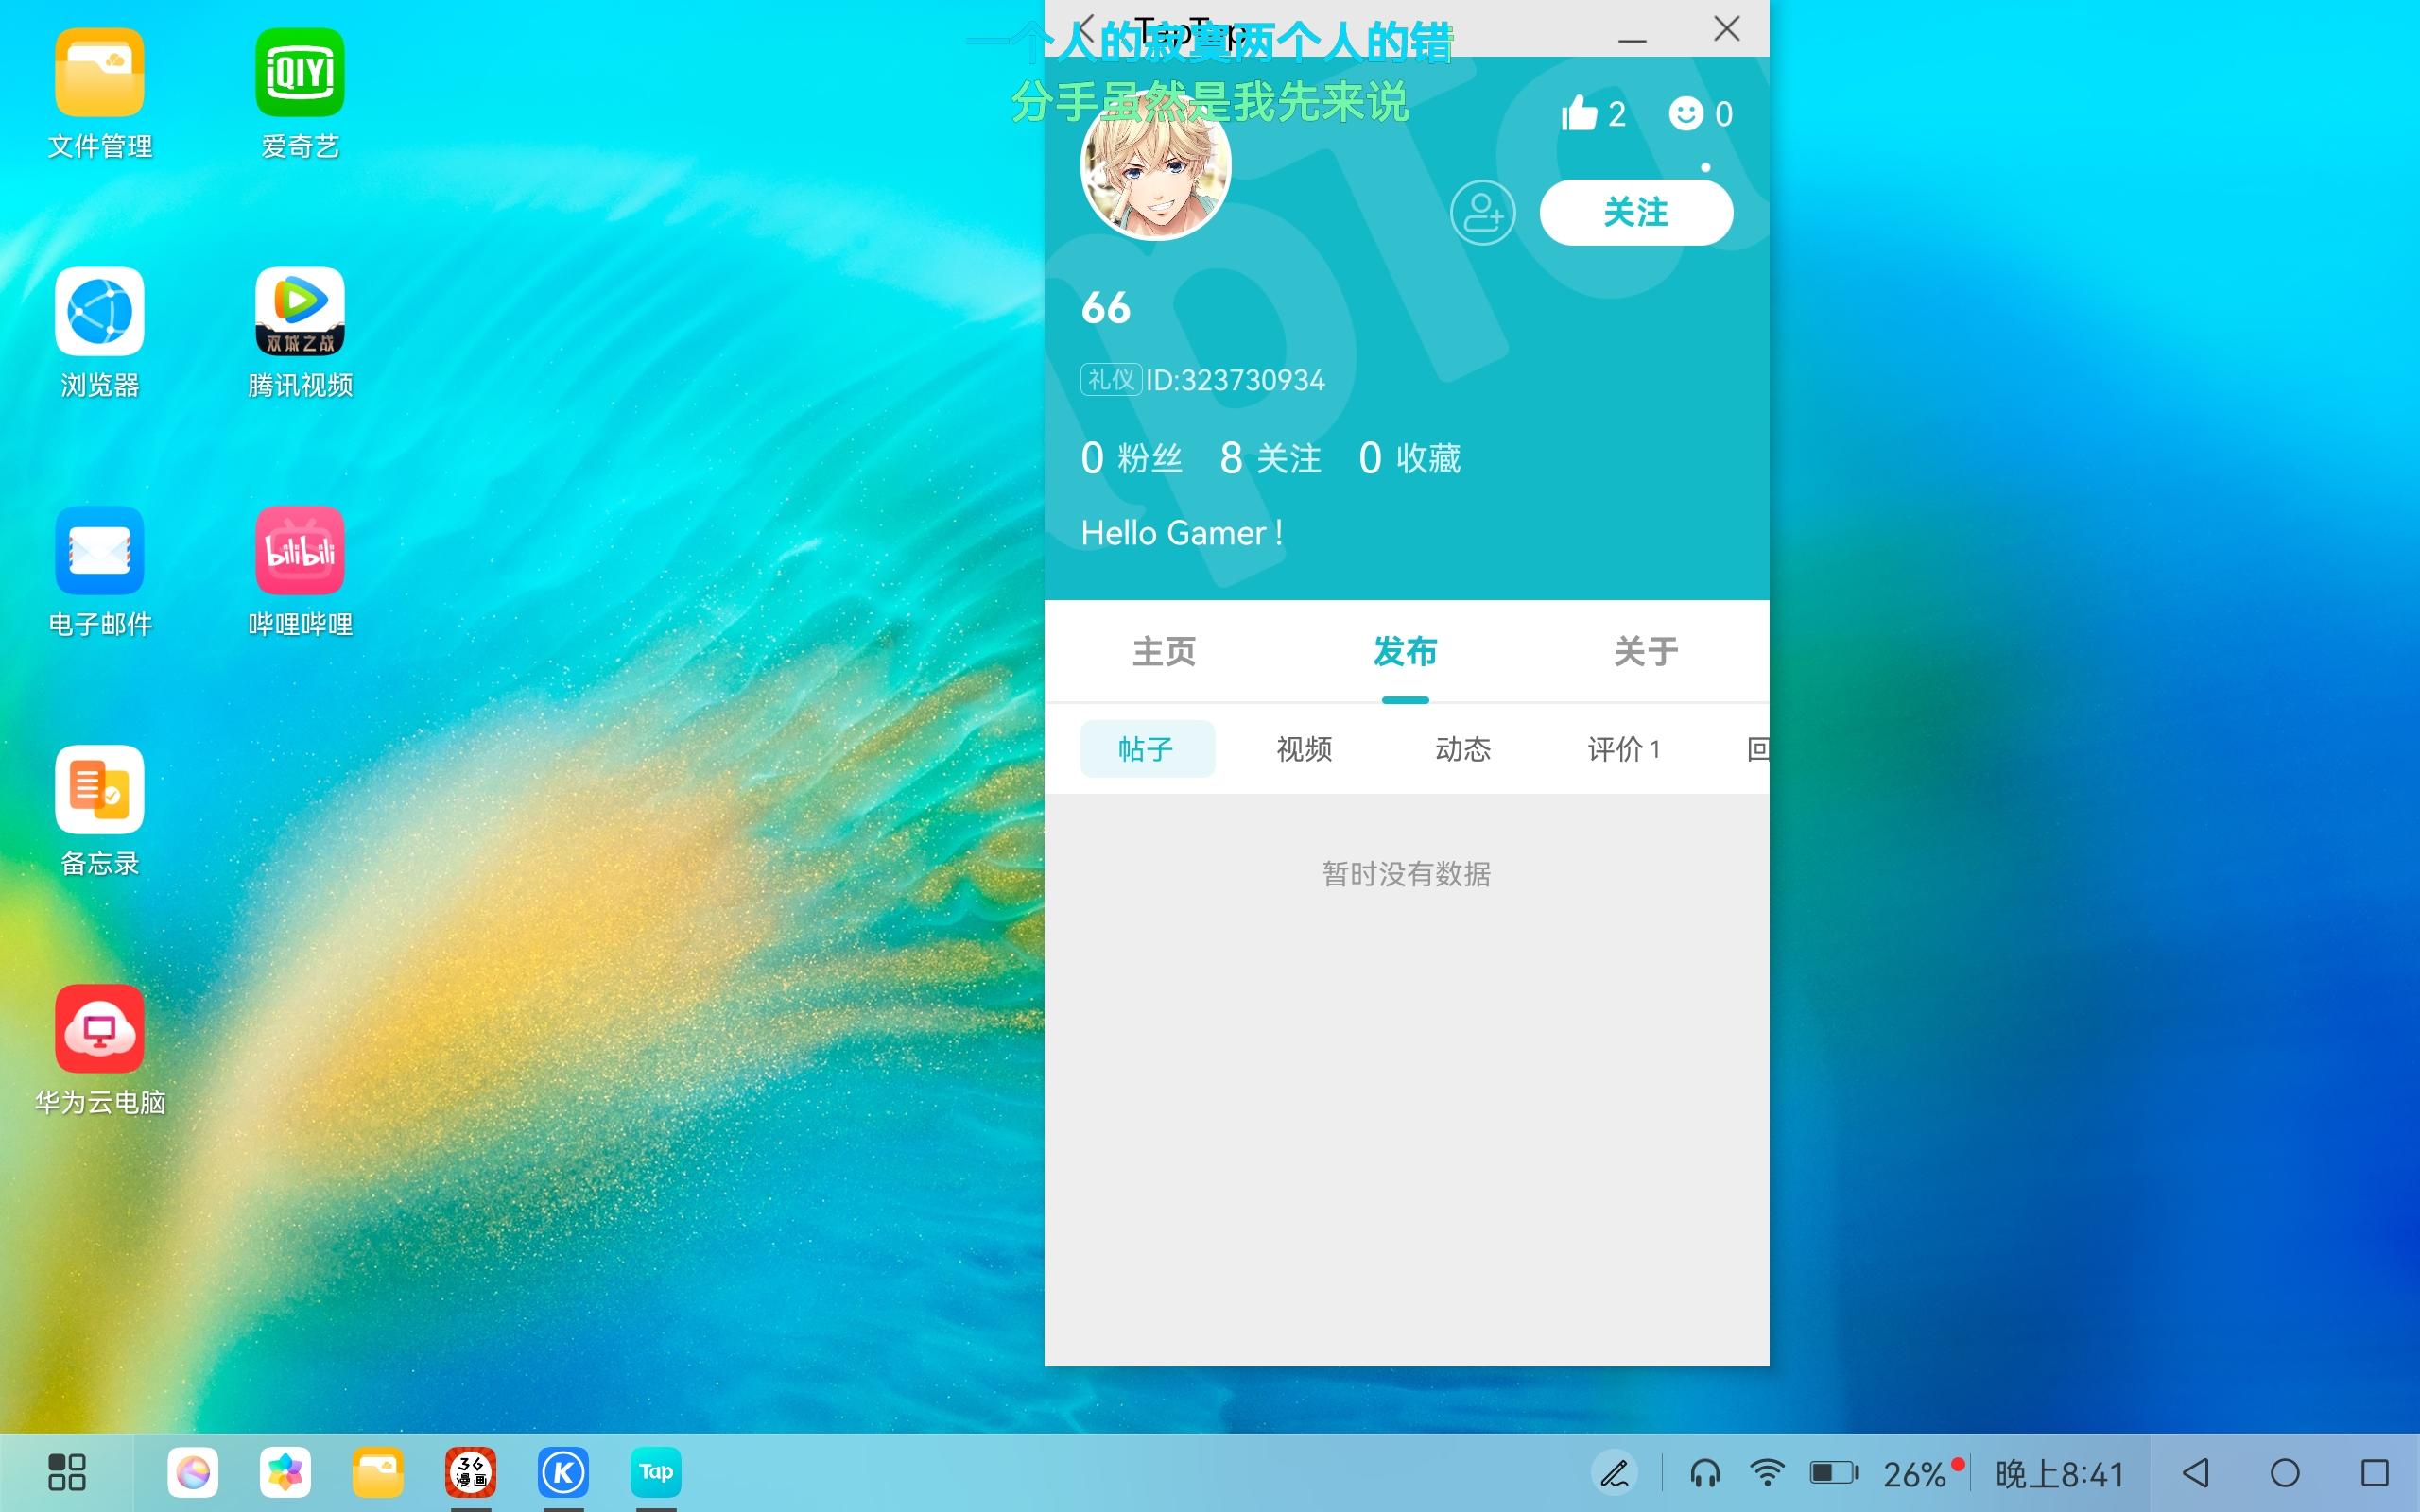View the 0 粉丝 followers list
The image size is (2420, 1512).
(x=1132, y=458)
